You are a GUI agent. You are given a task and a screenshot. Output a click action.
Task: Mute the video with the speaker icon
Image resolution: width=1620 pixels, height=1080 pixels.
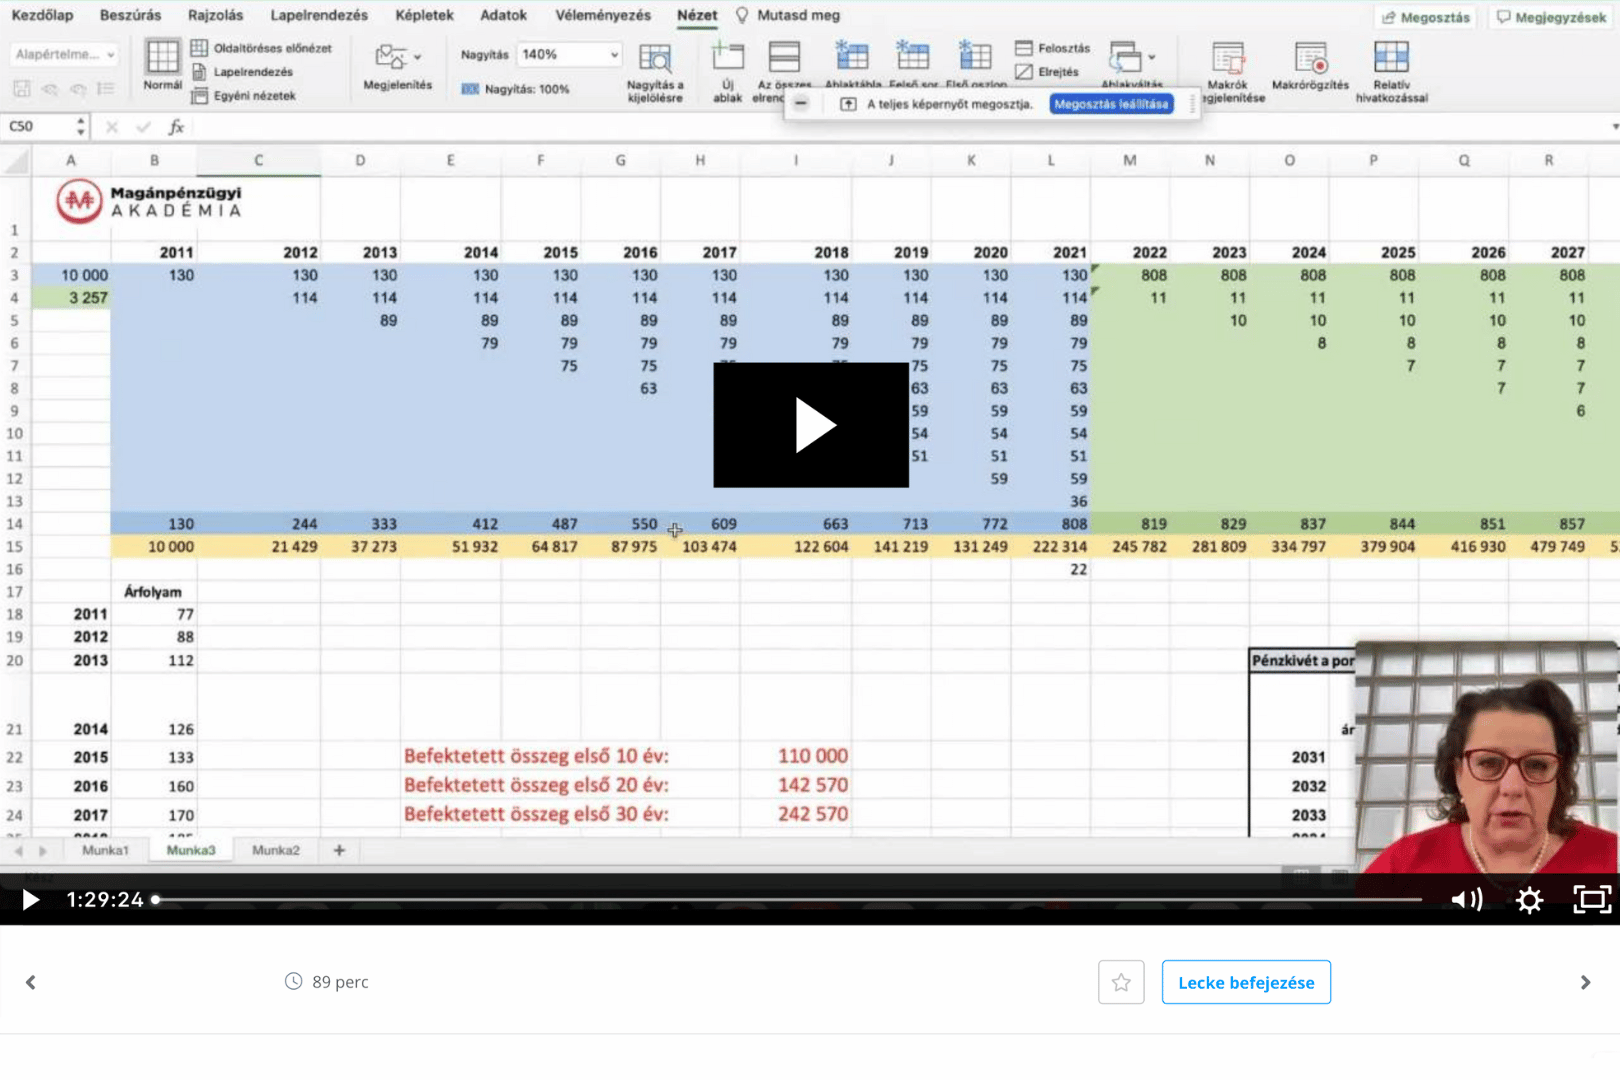point(1466,900)
